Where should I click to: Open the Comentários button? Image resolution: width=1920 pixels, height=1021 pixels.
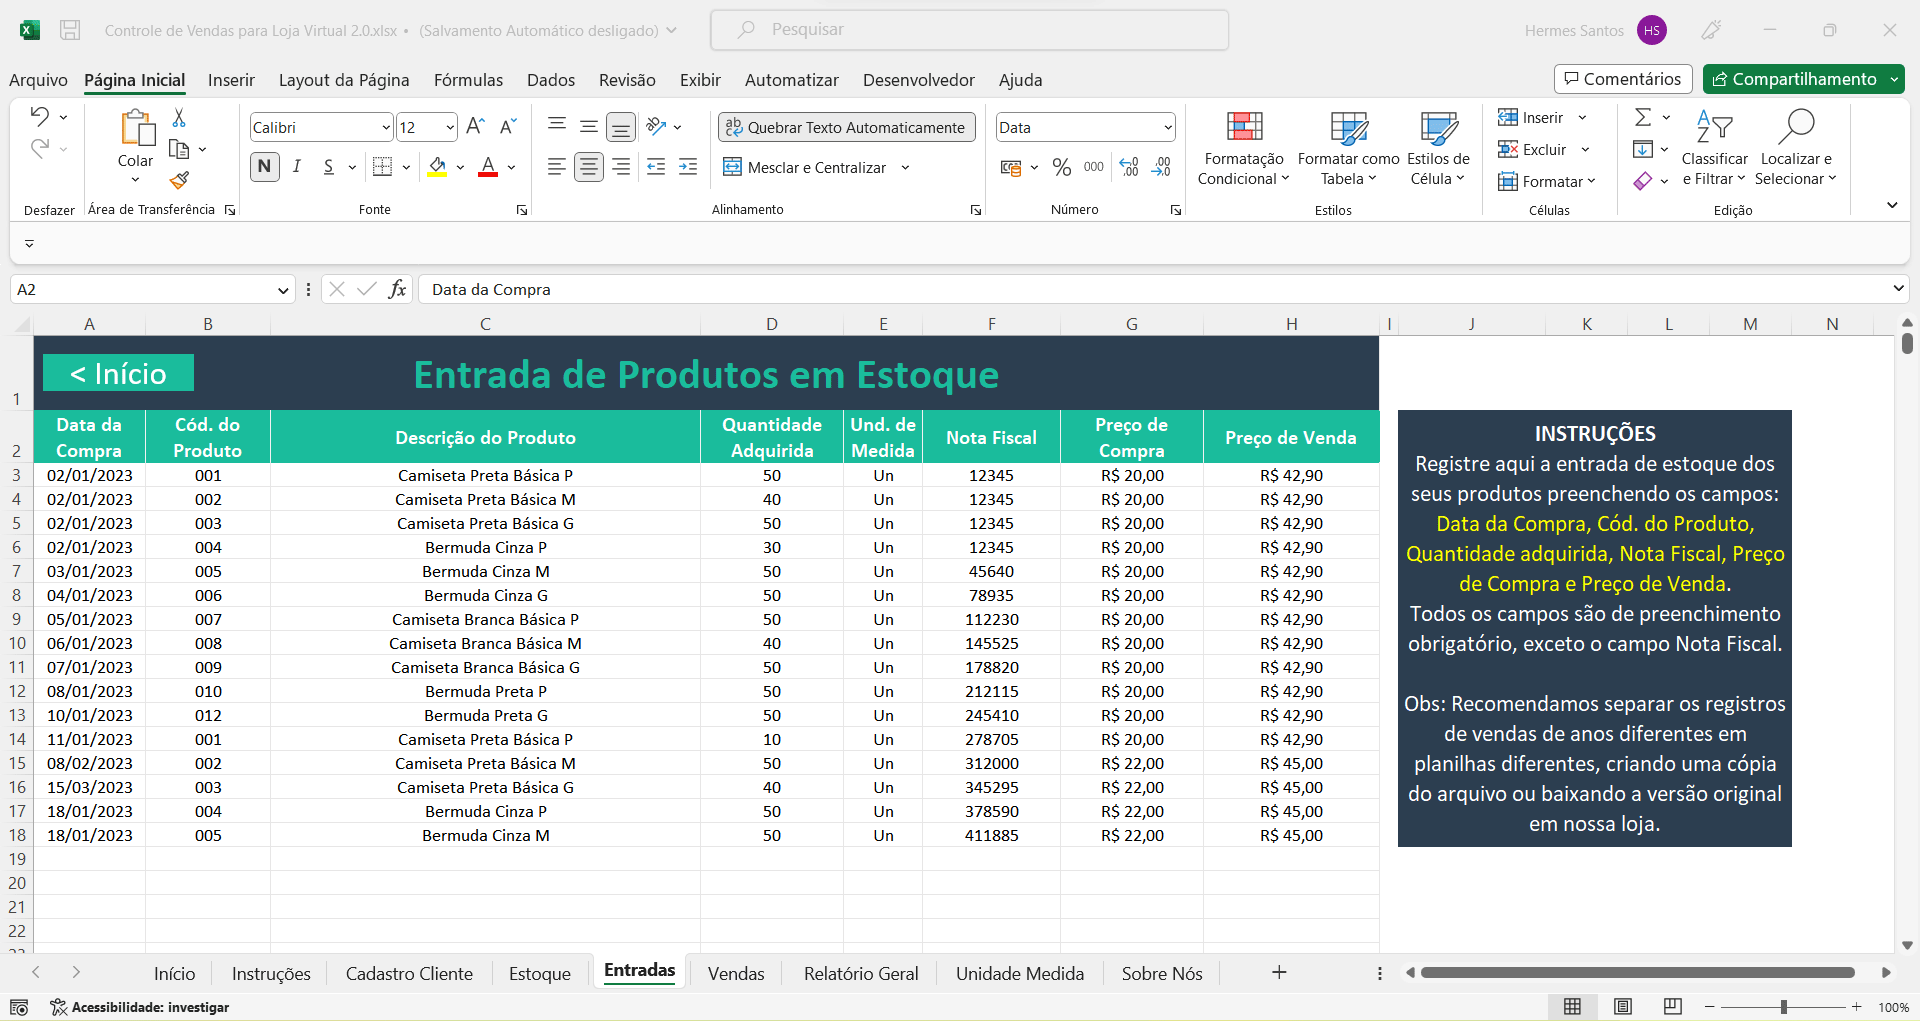point(1623,79)
